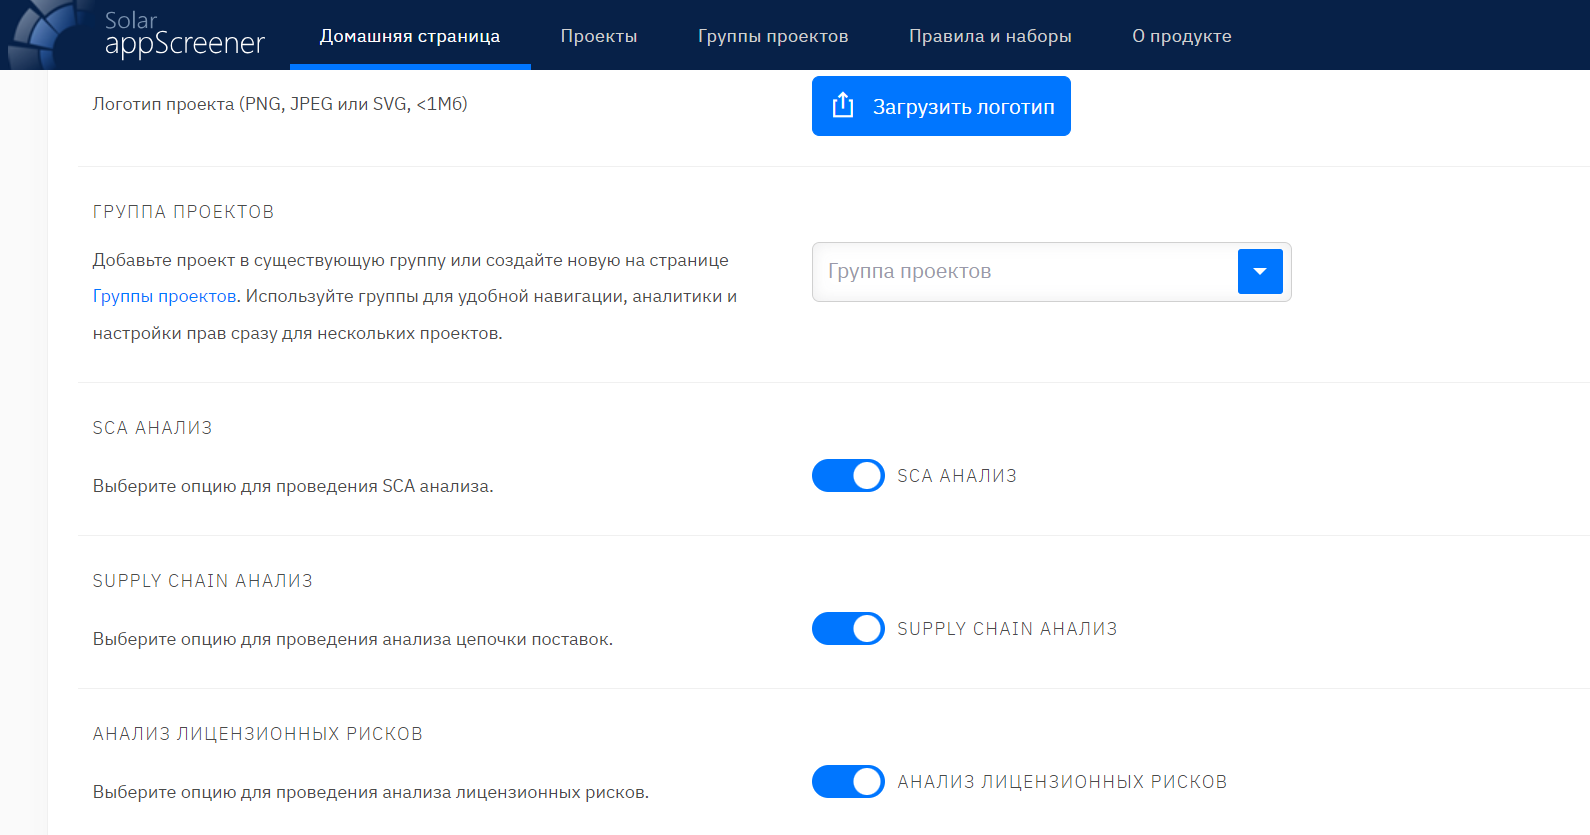Disable the SUPPLY CHAIN АНАЛИЗ switch
The width and height of the screenshot is (1590, 835).
[x=848, y=629]
